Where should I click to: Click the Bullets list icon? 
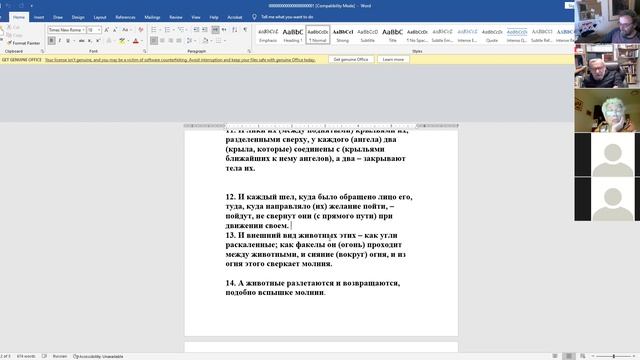[154, 29]
